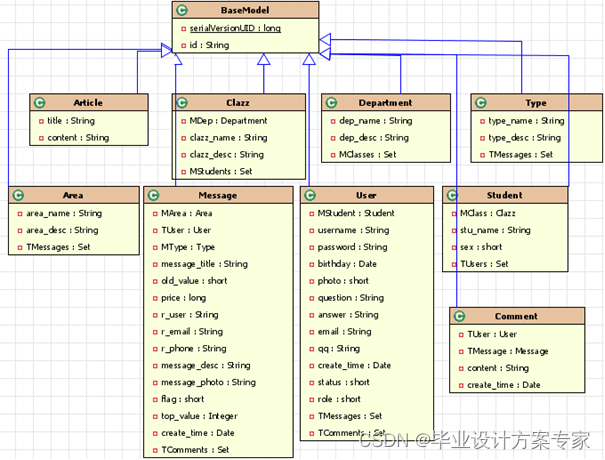Pick the stu_name : String attribute
The image size is (605, 460).
[495, 230]
